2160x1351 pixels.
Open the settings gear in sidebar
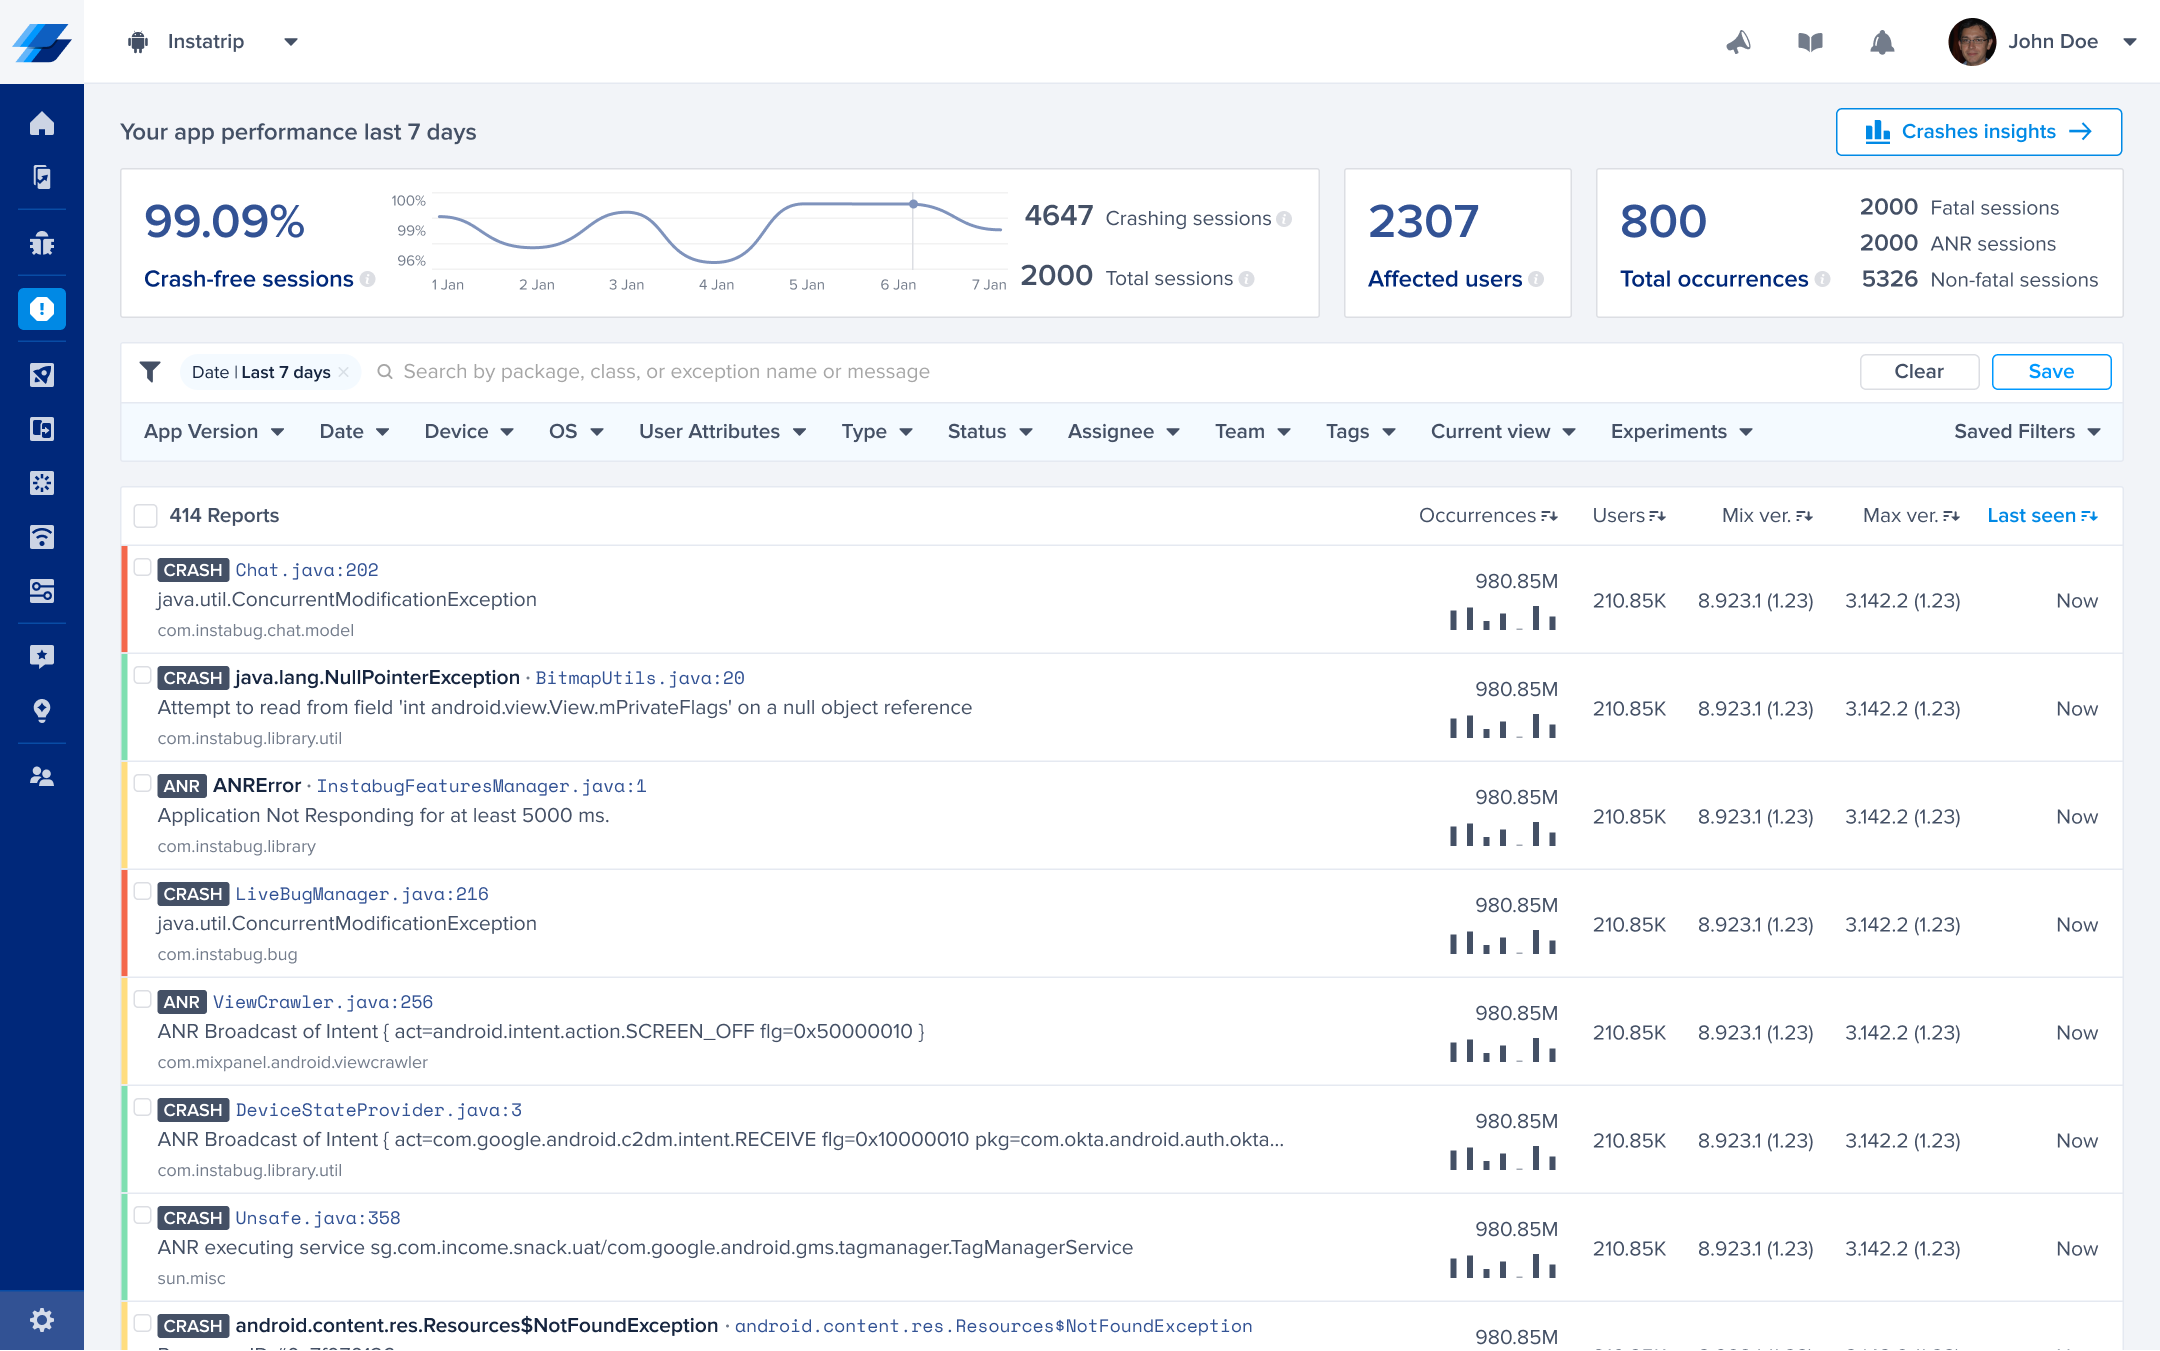click(x=42, y=1320)
